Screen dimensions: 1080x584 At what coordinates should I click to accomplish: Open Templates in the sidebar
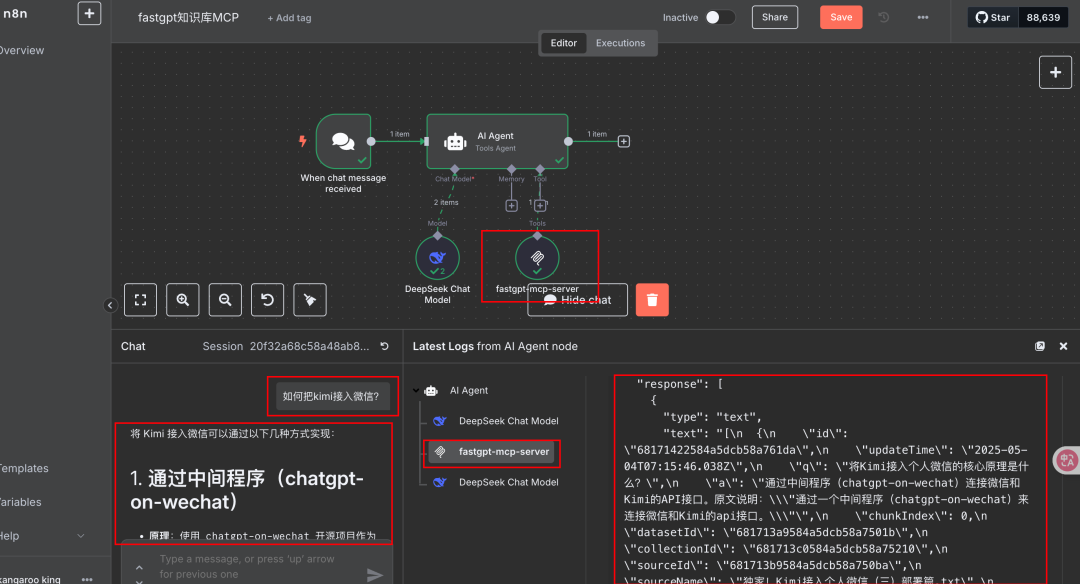tap(24, 468)
